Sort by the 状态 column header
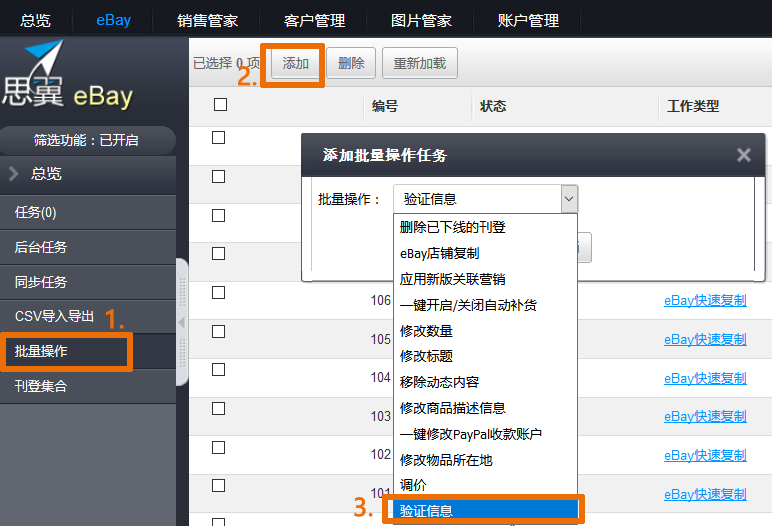The height and width of the screenshot is (526, 772). [493, 106]
